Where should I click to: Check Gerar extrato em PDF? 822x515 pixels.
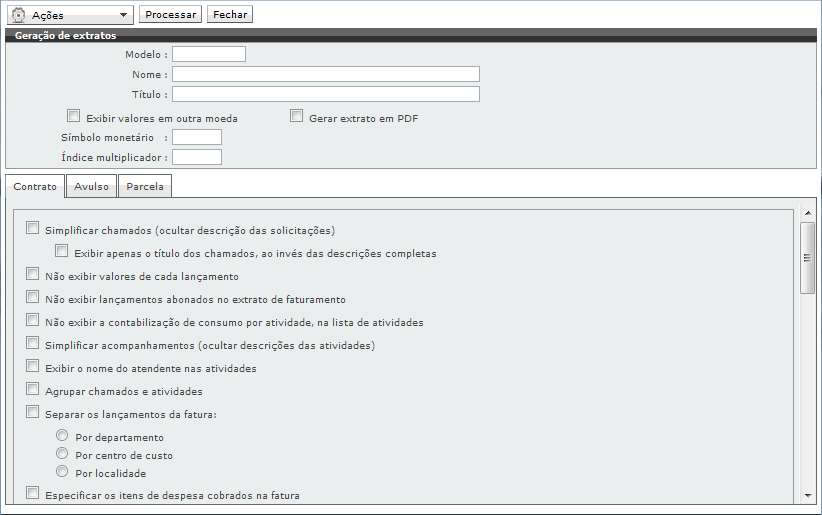pyautogui.click(x=296, y=116)
